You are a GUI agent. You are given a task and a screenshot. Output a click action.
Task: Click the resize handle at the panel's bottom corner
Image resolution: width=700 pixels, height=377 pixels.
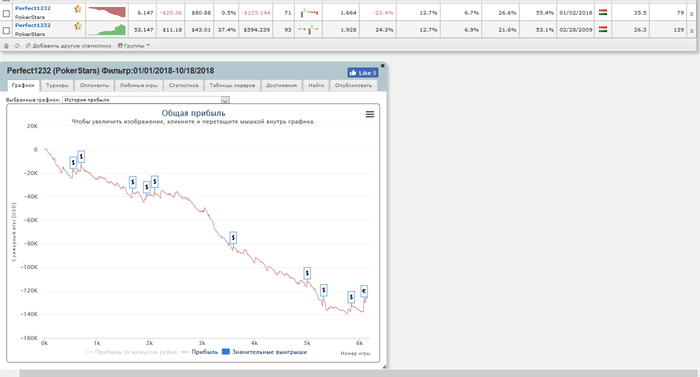pyautogui.click(x=384, y=366)
